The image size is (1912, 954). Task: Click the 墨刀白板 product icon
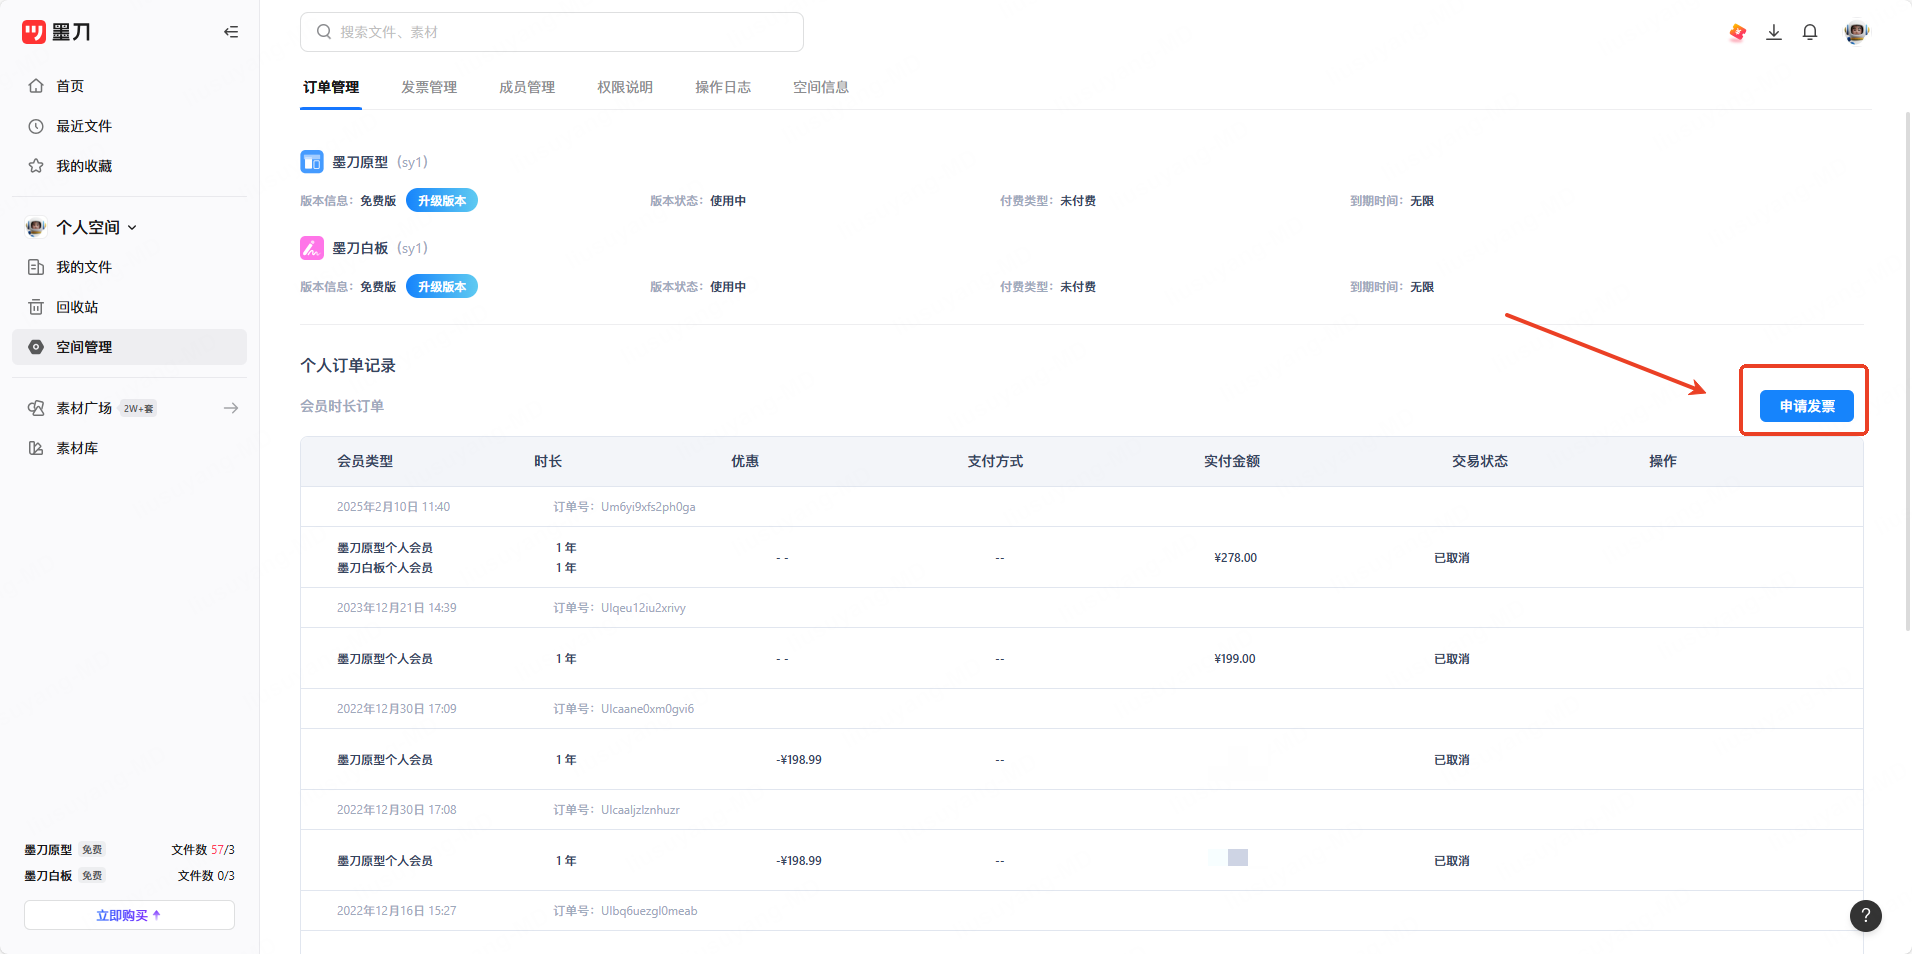tap(312, 248)
